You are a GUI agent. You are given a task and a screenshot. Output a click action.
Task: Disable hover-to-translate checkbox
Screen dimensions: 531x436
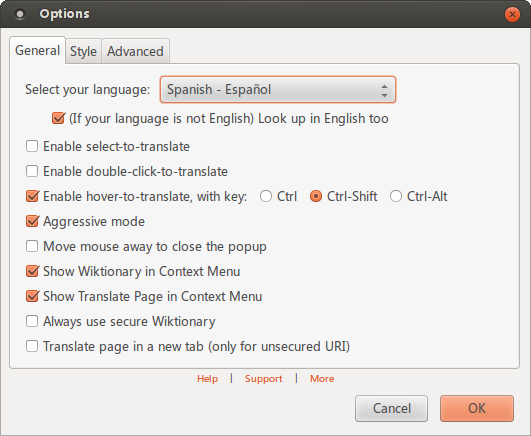[32, 196]
